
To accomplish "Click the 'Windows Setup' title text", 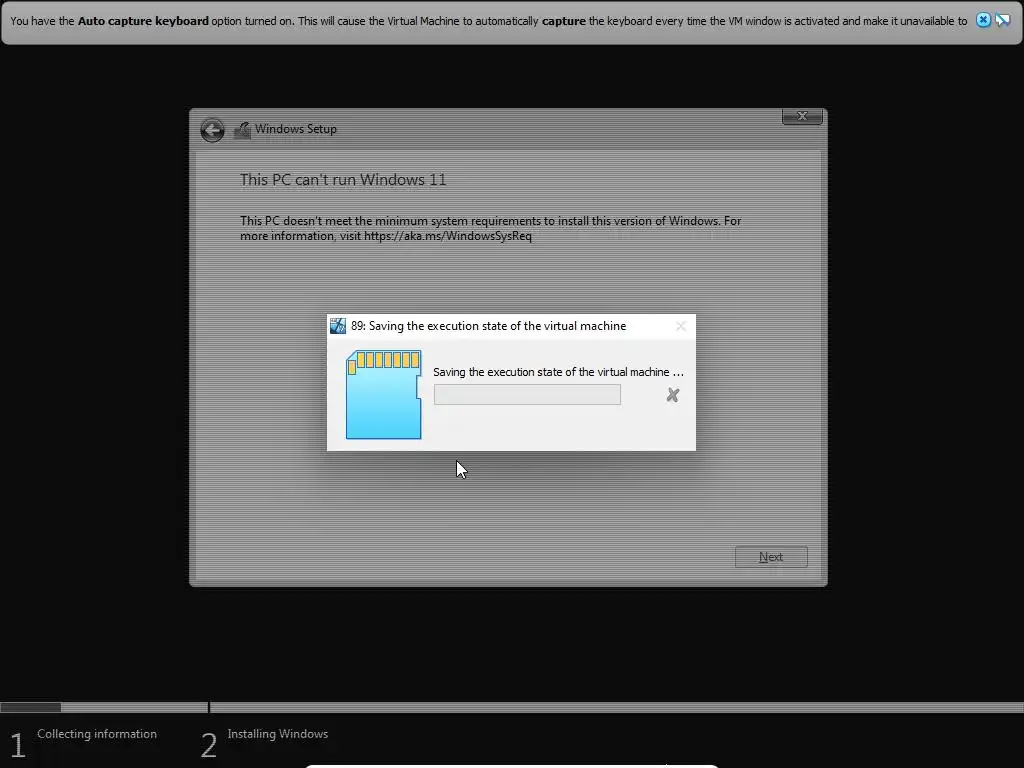I will point(296,129).
